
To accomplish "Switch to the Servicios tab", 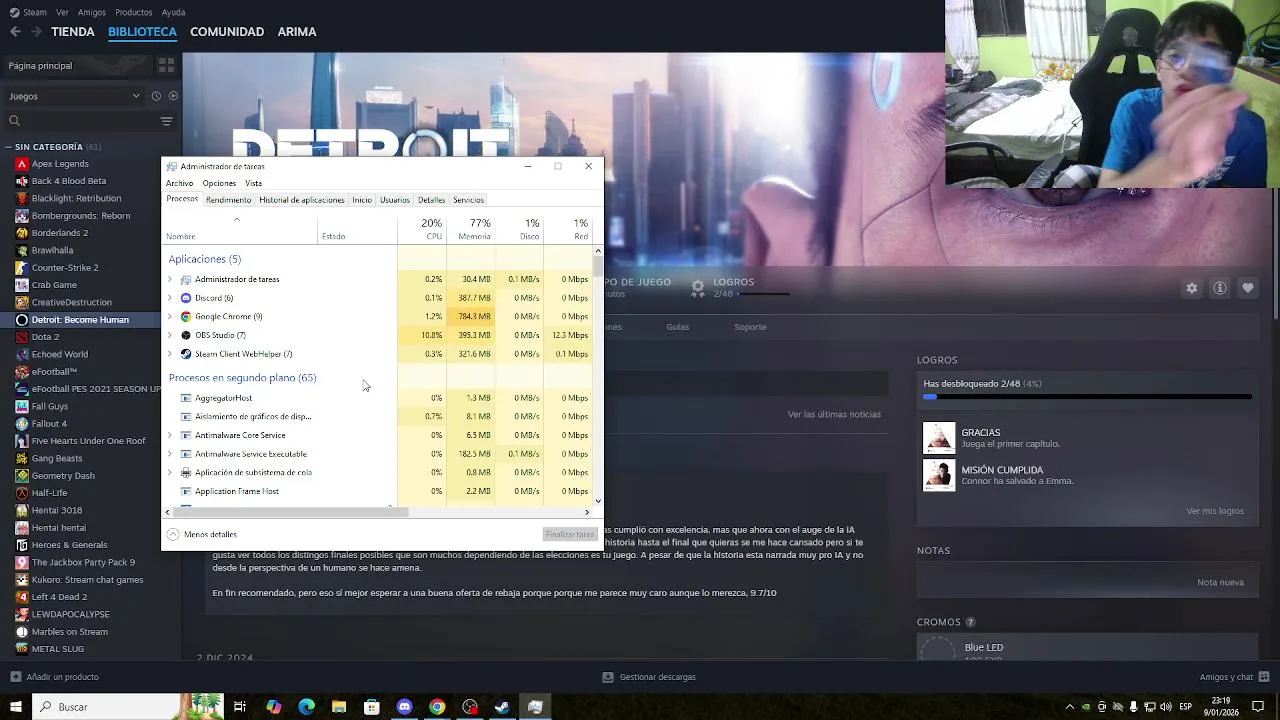I will (468, 200).
